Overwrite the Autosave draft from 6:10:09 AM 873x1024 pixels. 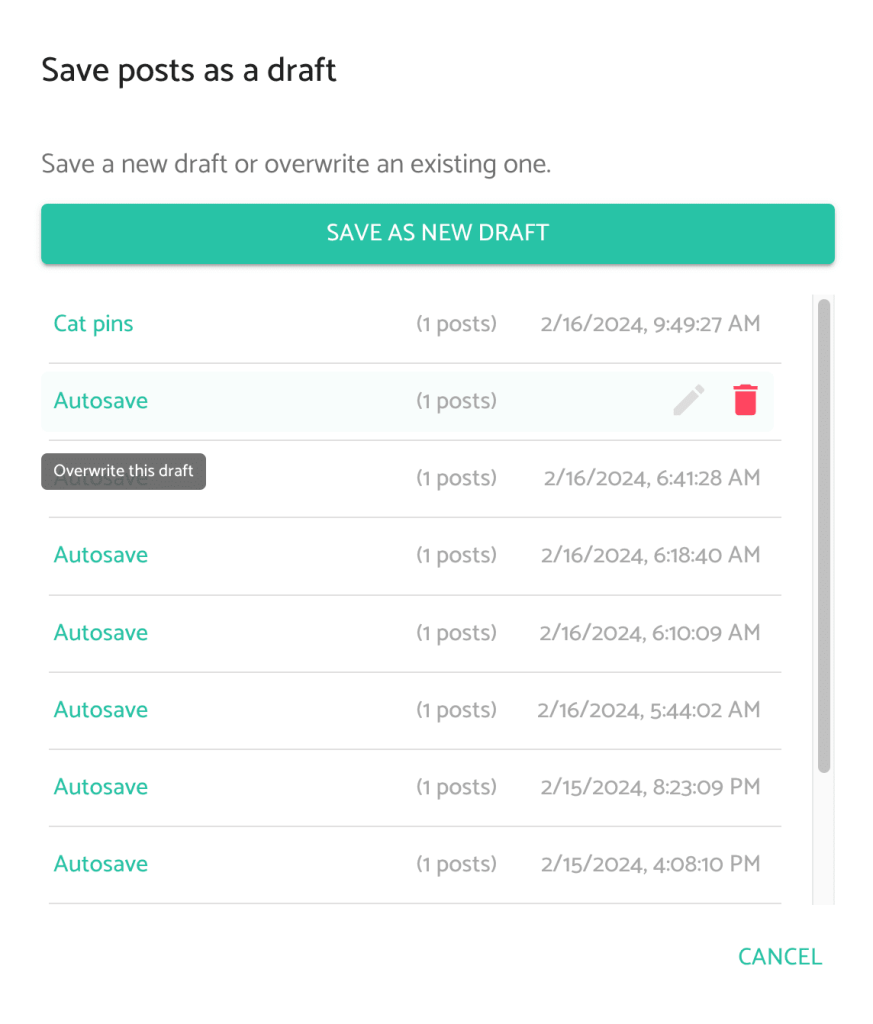[x=100, y=633]
